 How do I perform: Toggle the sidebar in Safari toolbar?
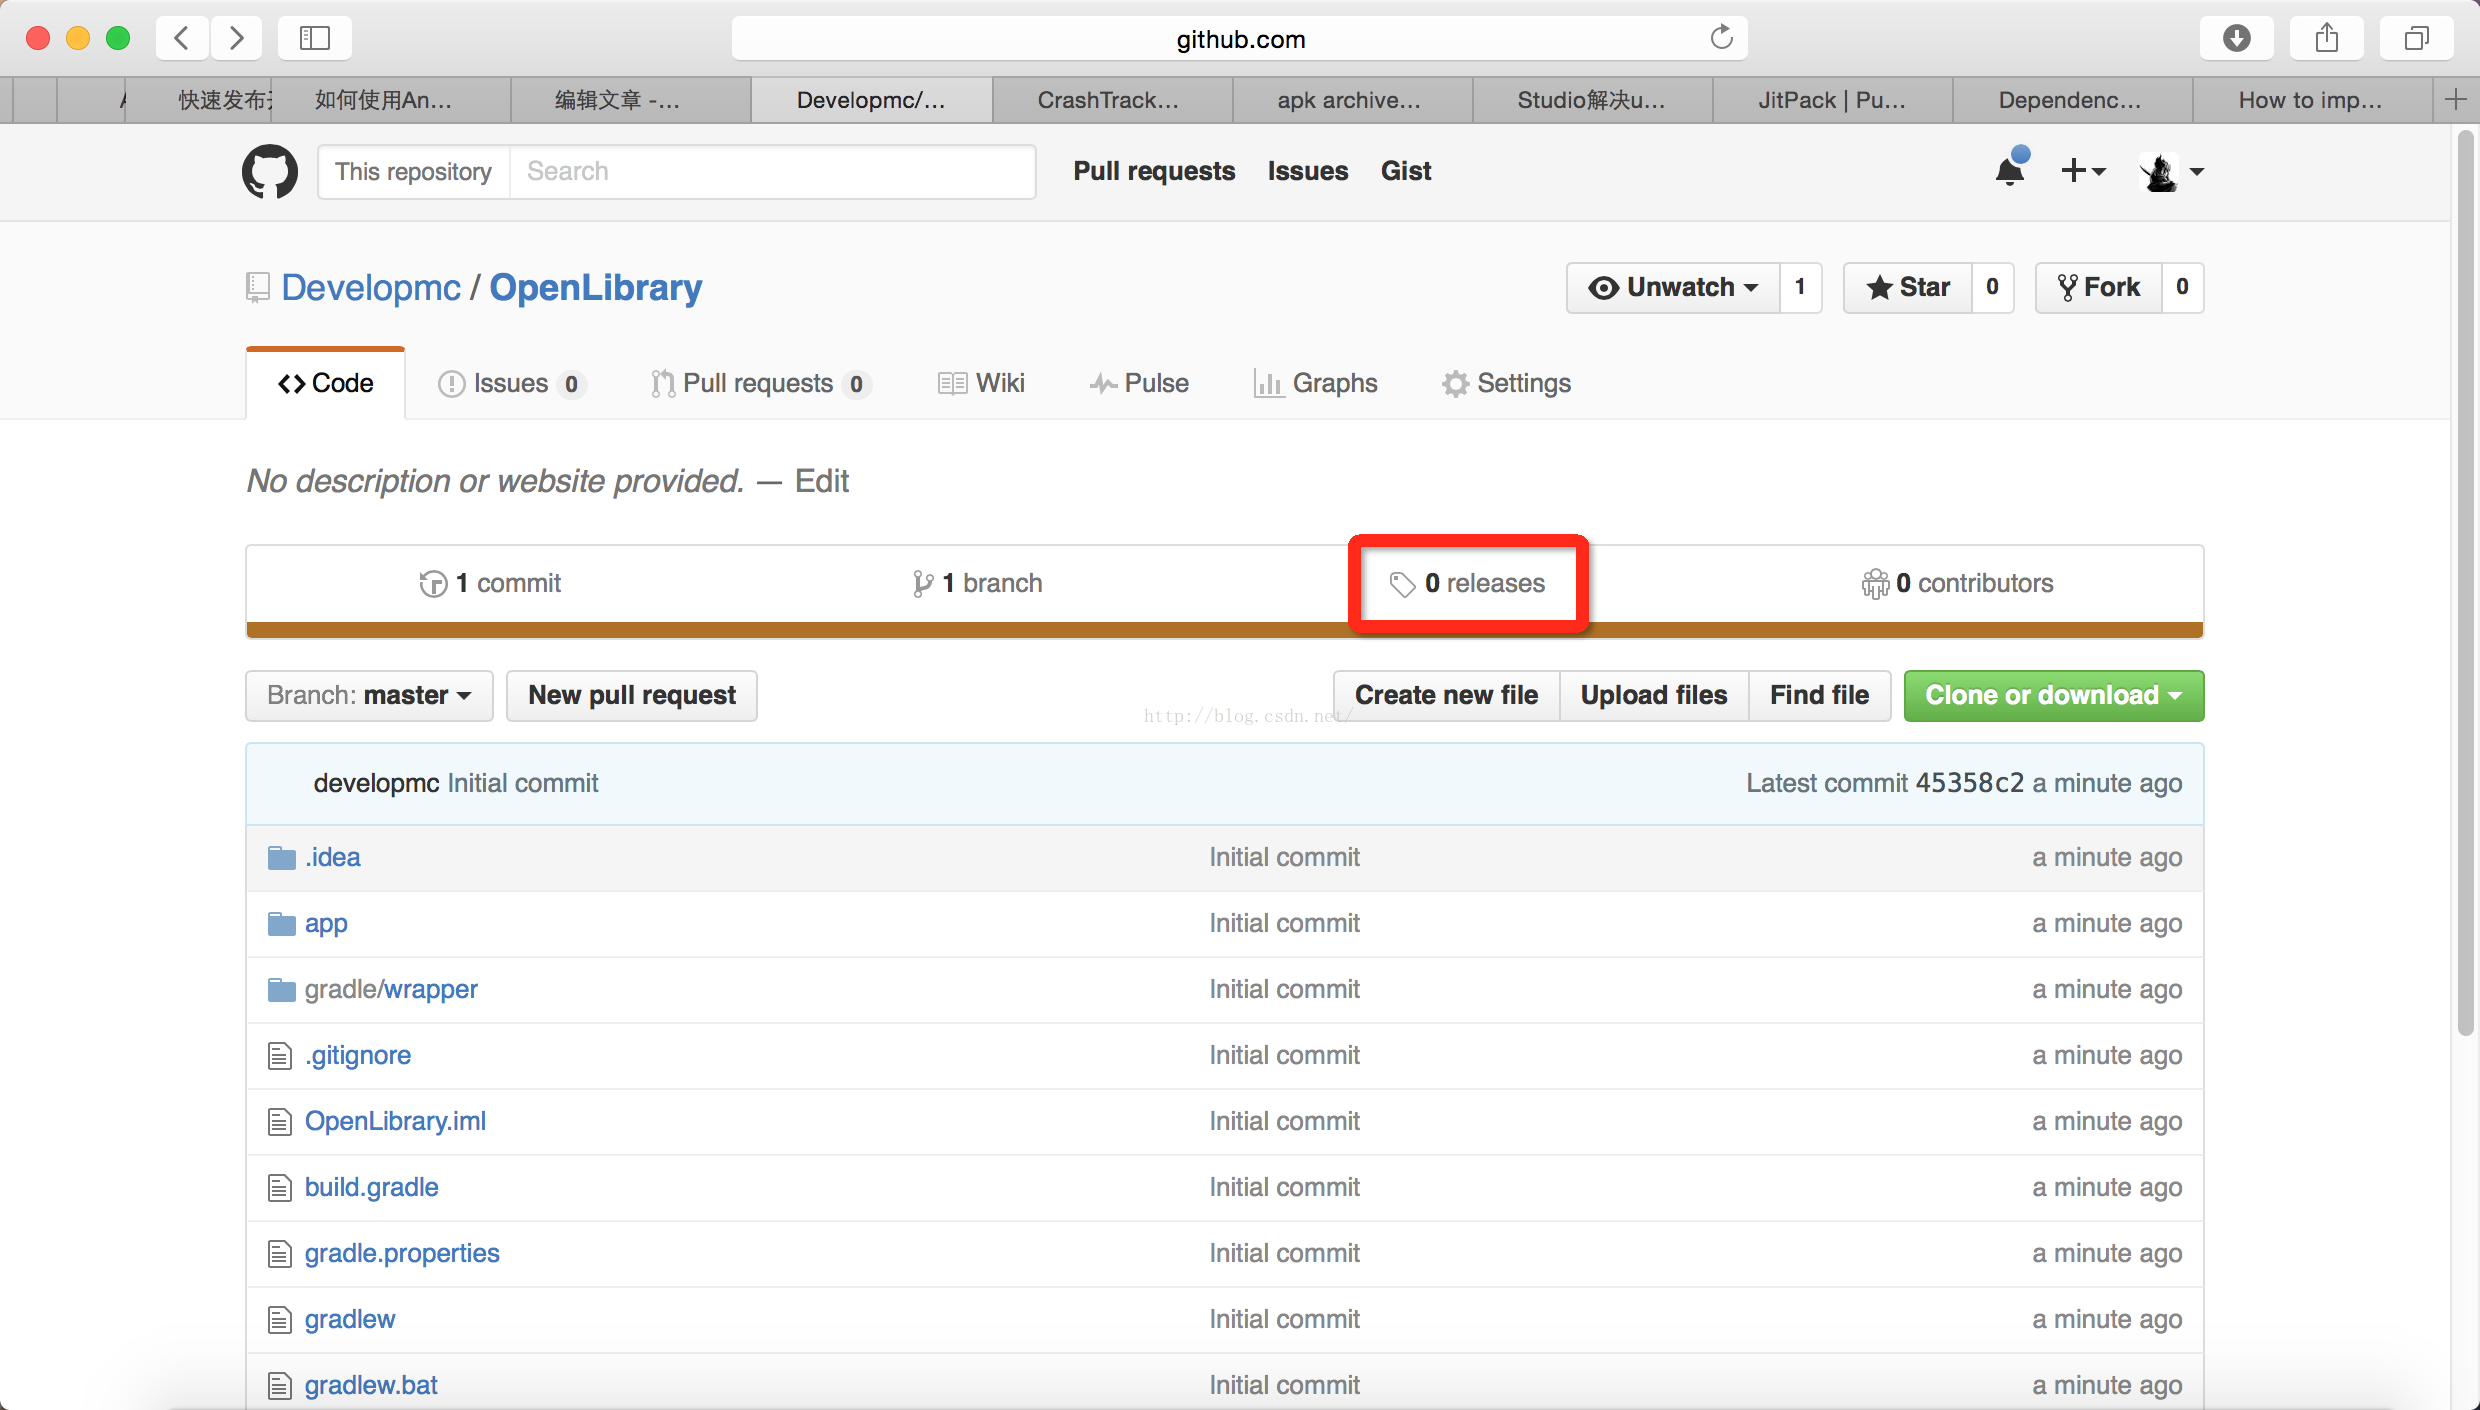[314, 38]
